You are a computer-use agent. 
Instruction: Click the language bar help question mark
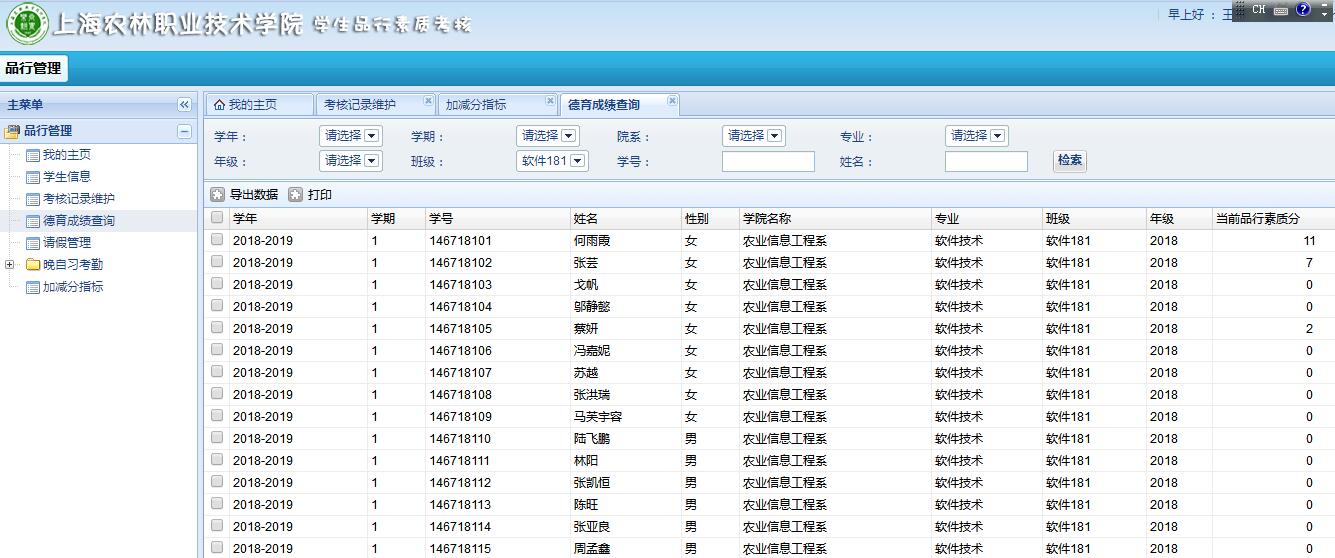click(1303, 10)
